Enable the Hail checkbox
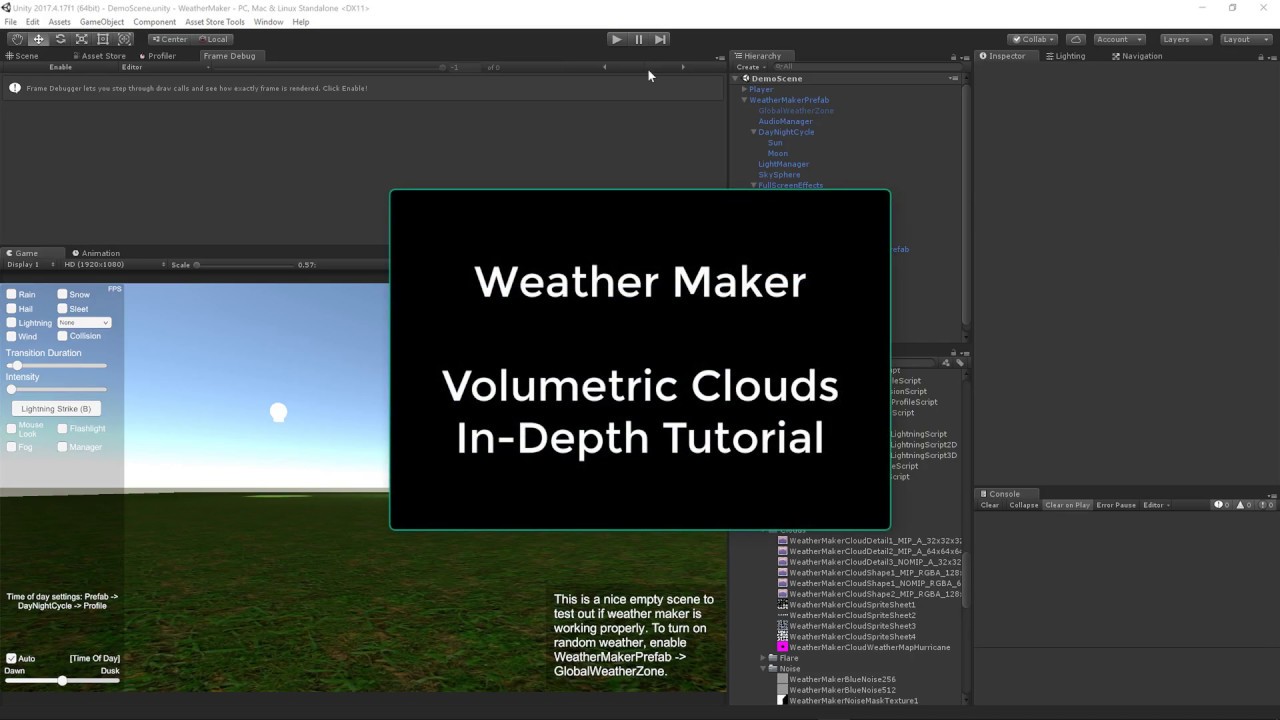Screen dimensions: 1280x720 tap(11, 309)
